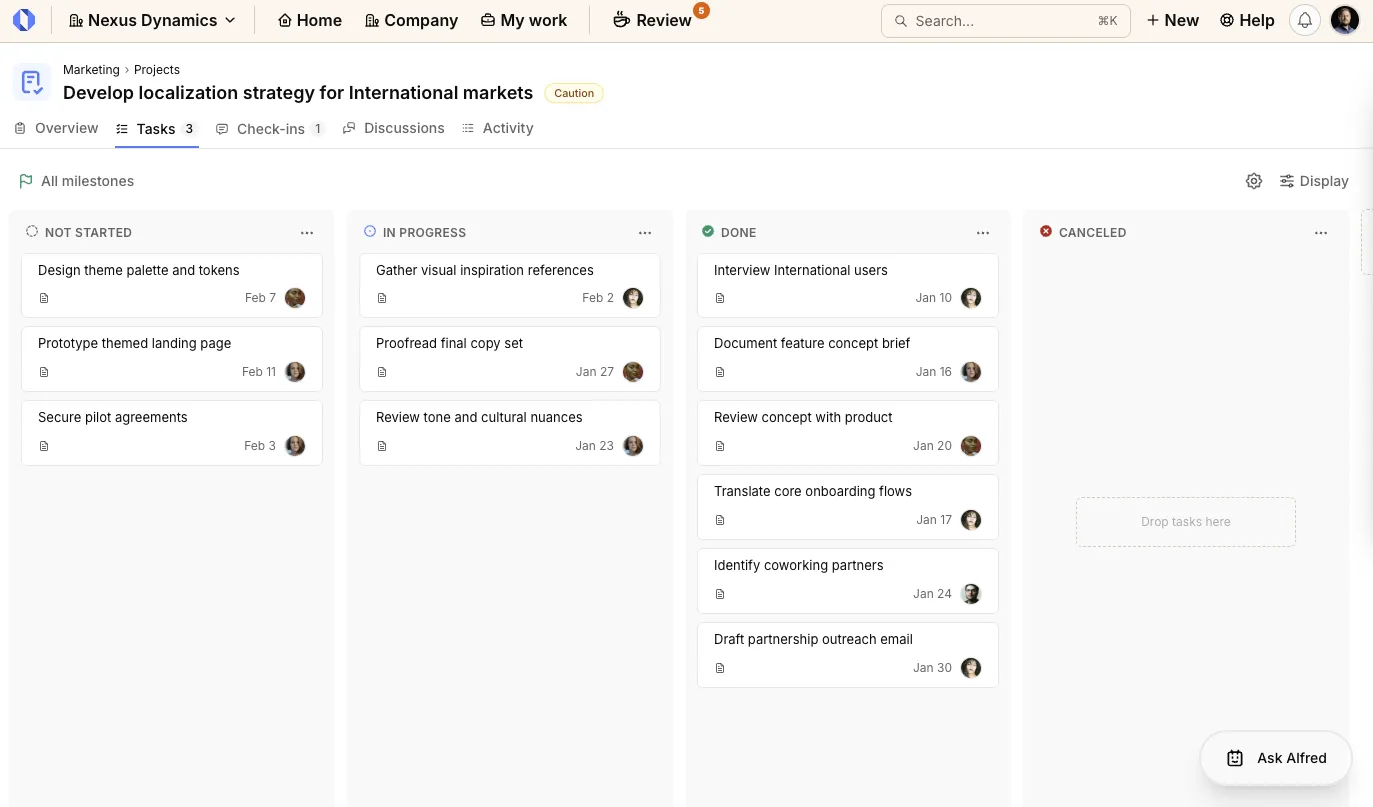Click the green Done status checkmark icon
The image size is (1373, 807).
[x=708, y=231]
